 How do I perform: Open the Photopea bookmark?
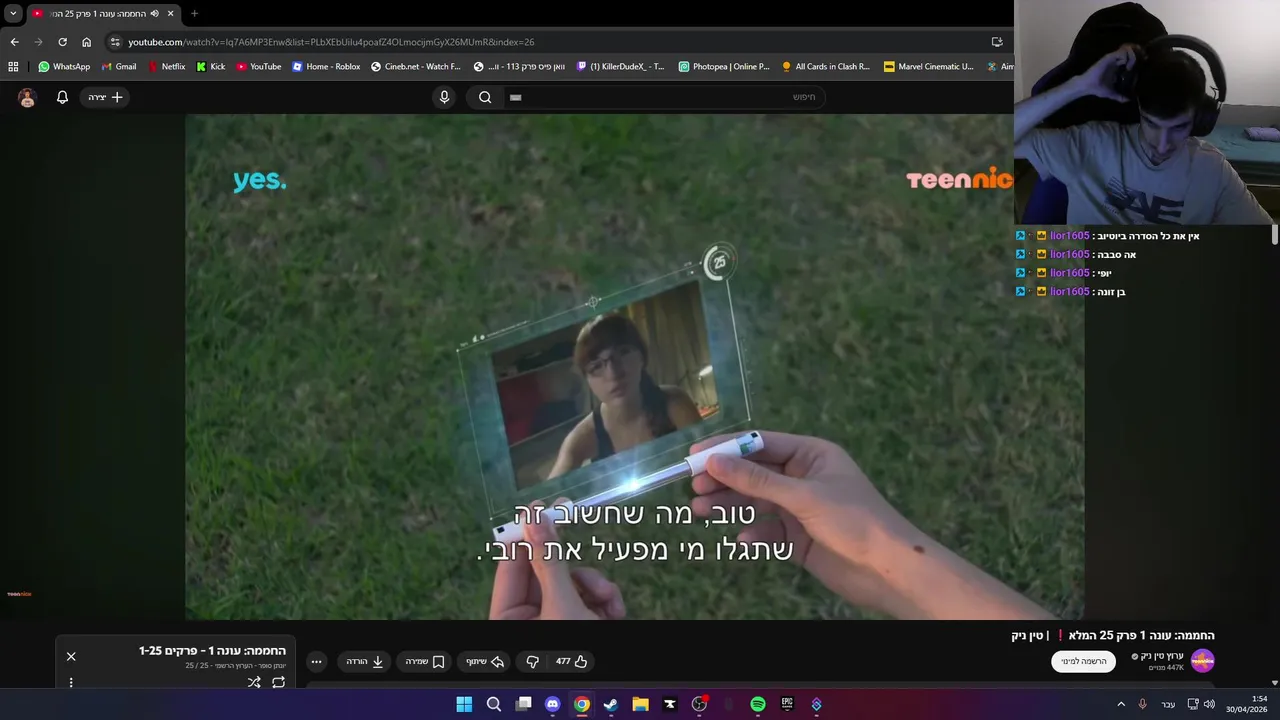724,67
